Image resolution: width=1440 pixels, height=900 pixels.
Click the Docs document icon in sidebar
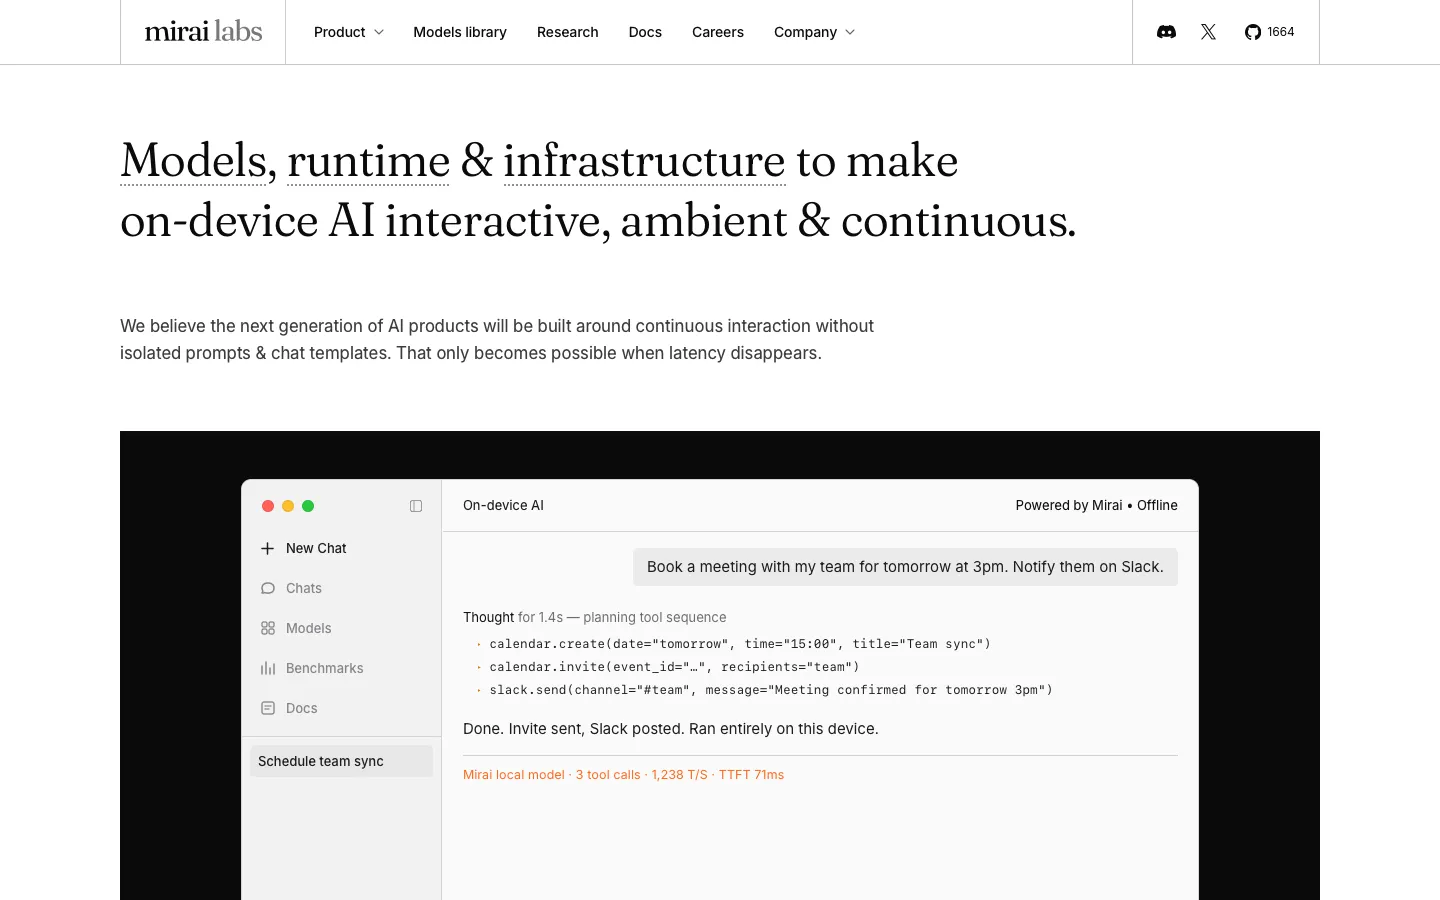click(267, 708)
